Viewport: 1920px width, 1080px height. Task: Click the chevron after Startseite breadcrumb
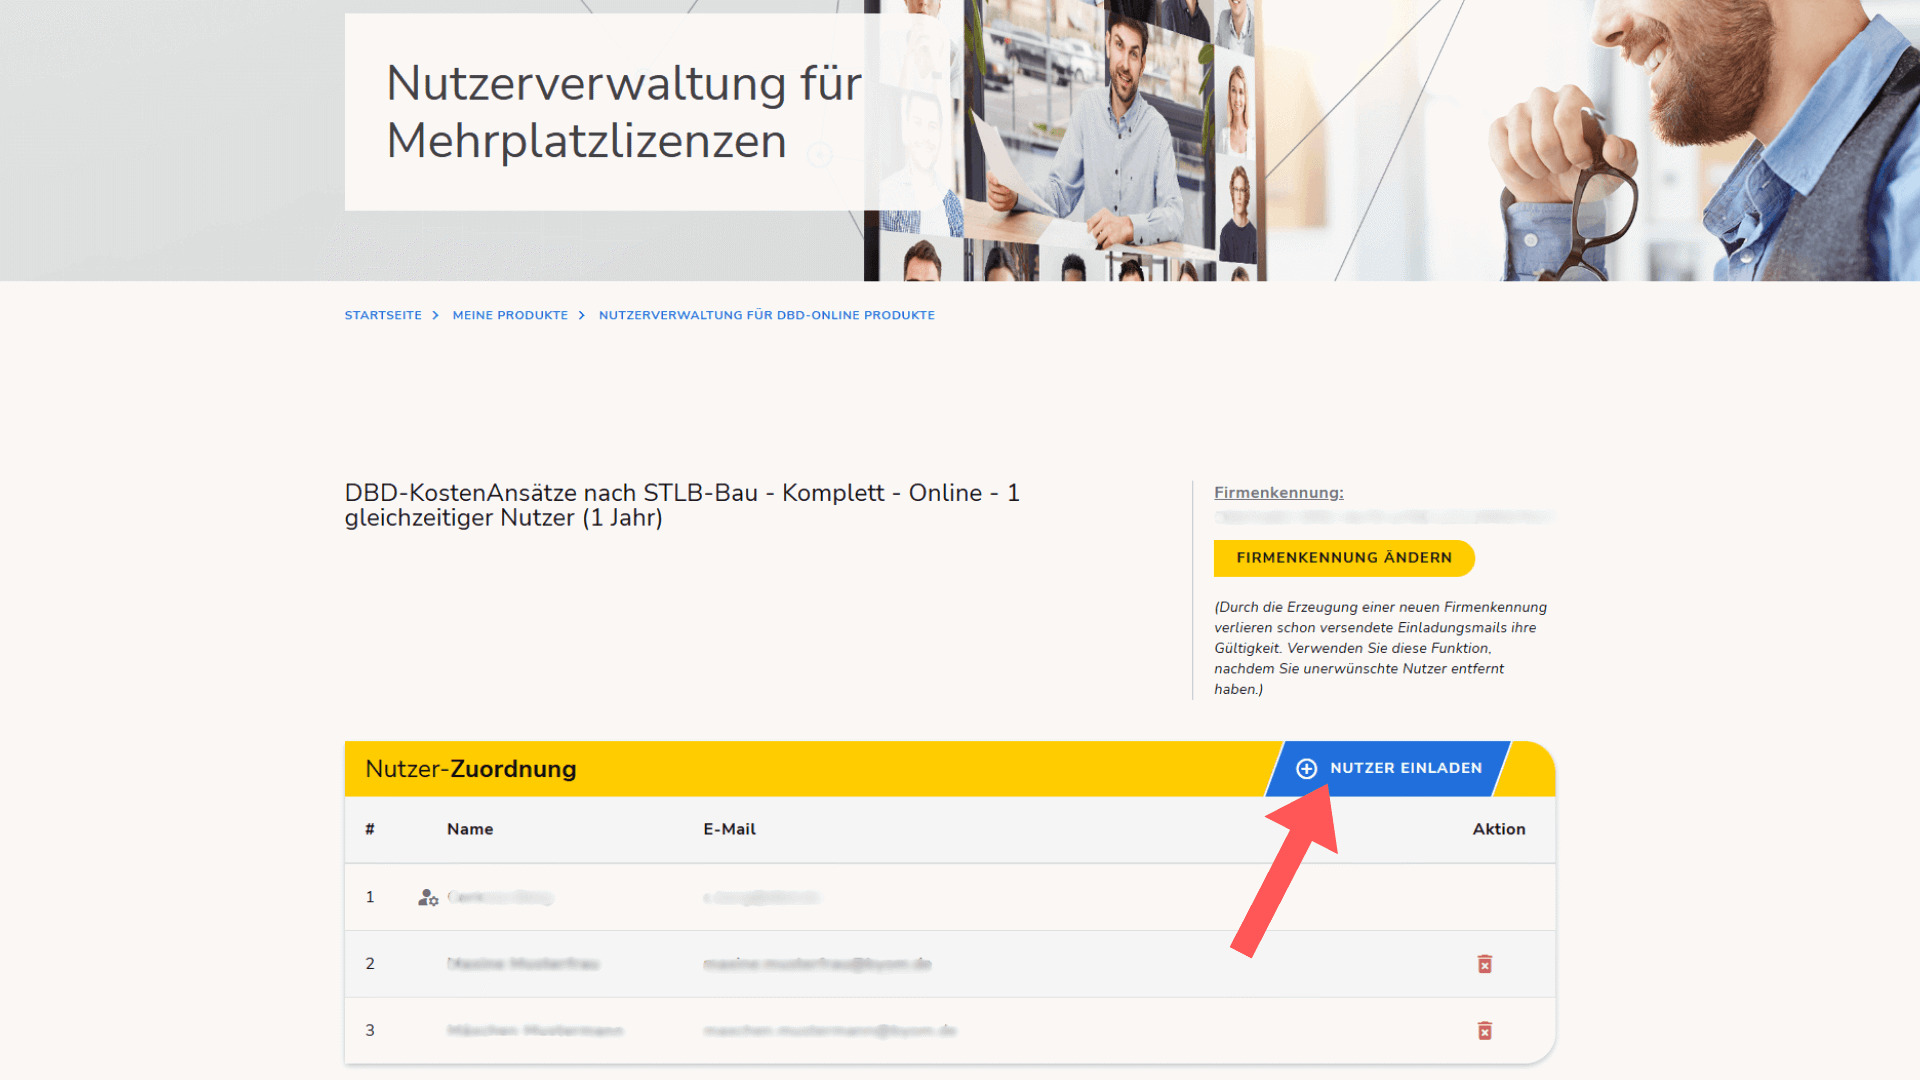[436, 315]
